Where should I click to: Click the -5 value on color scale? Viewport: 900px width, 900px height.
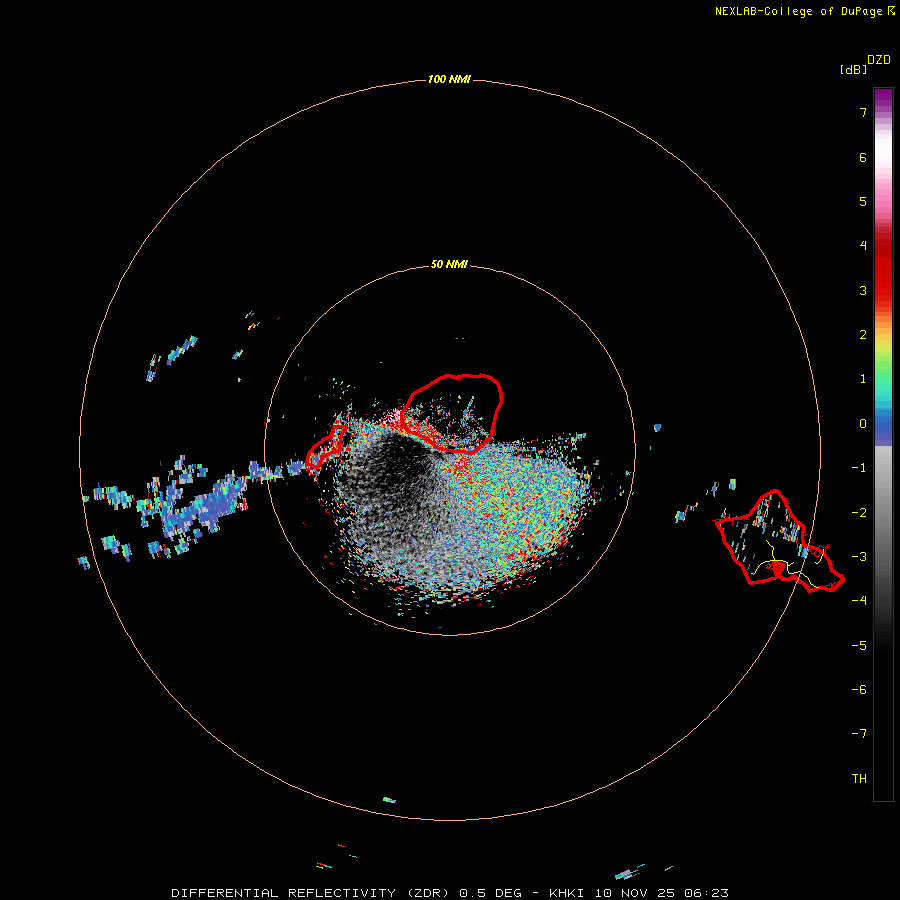859,646
